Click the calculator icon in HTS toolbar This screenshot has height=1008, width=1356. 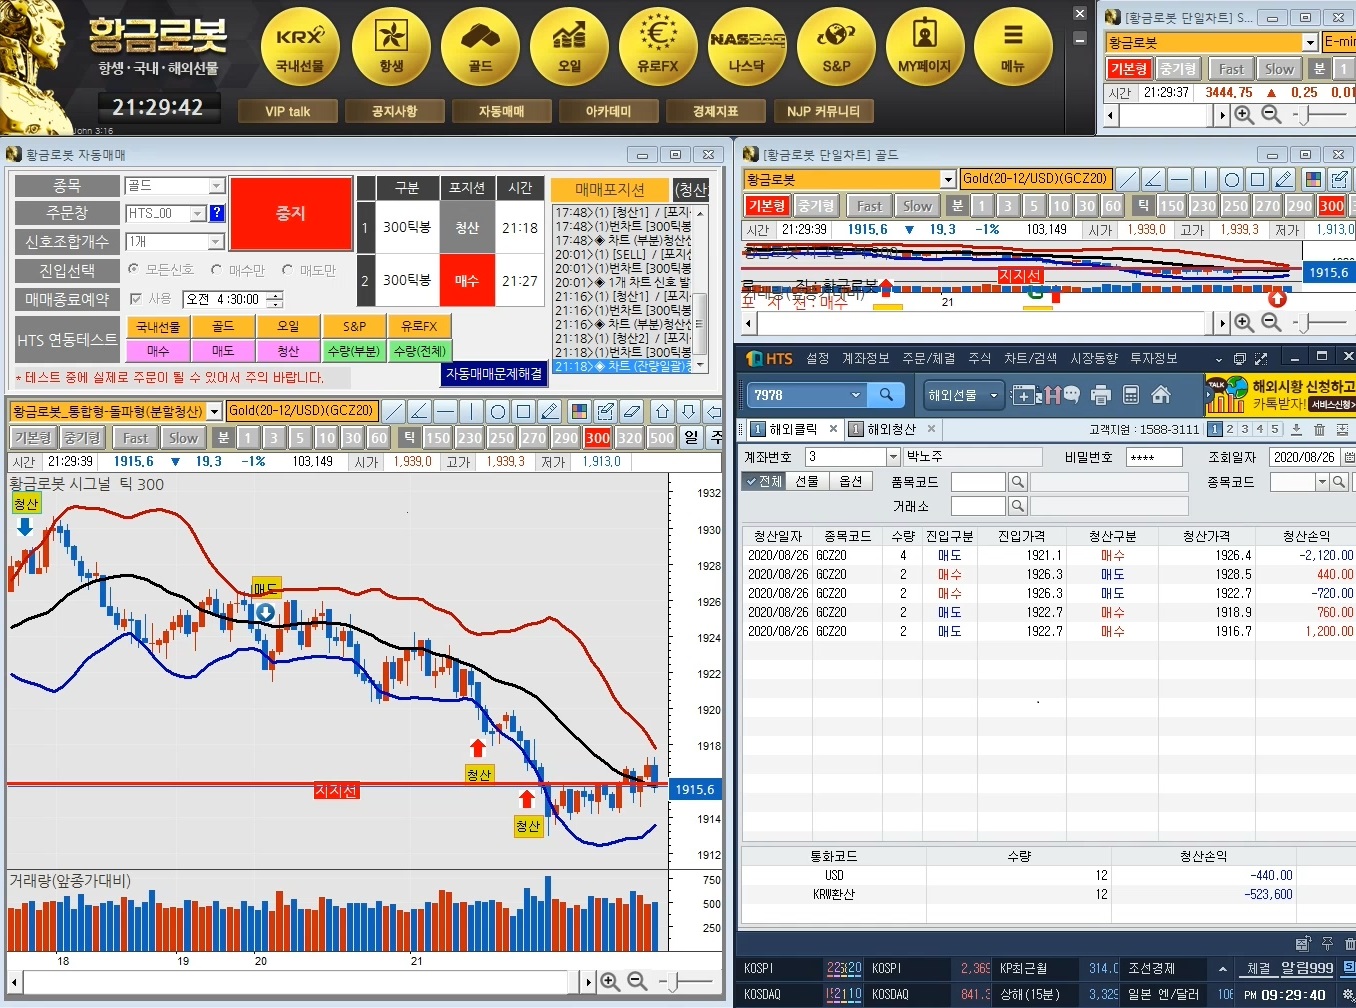pos(1131,395)
